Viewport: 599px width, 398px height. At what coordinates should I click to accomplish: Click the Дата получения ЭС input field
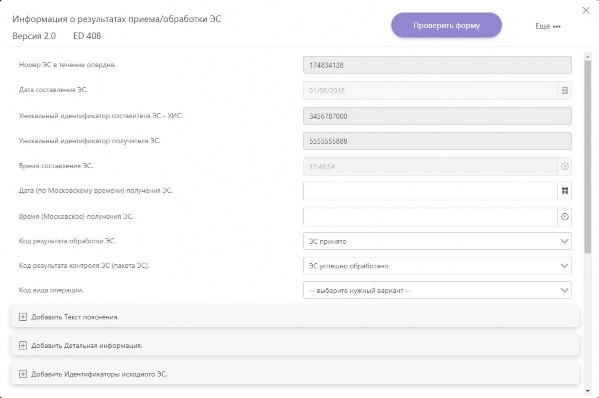pos(430,191)
